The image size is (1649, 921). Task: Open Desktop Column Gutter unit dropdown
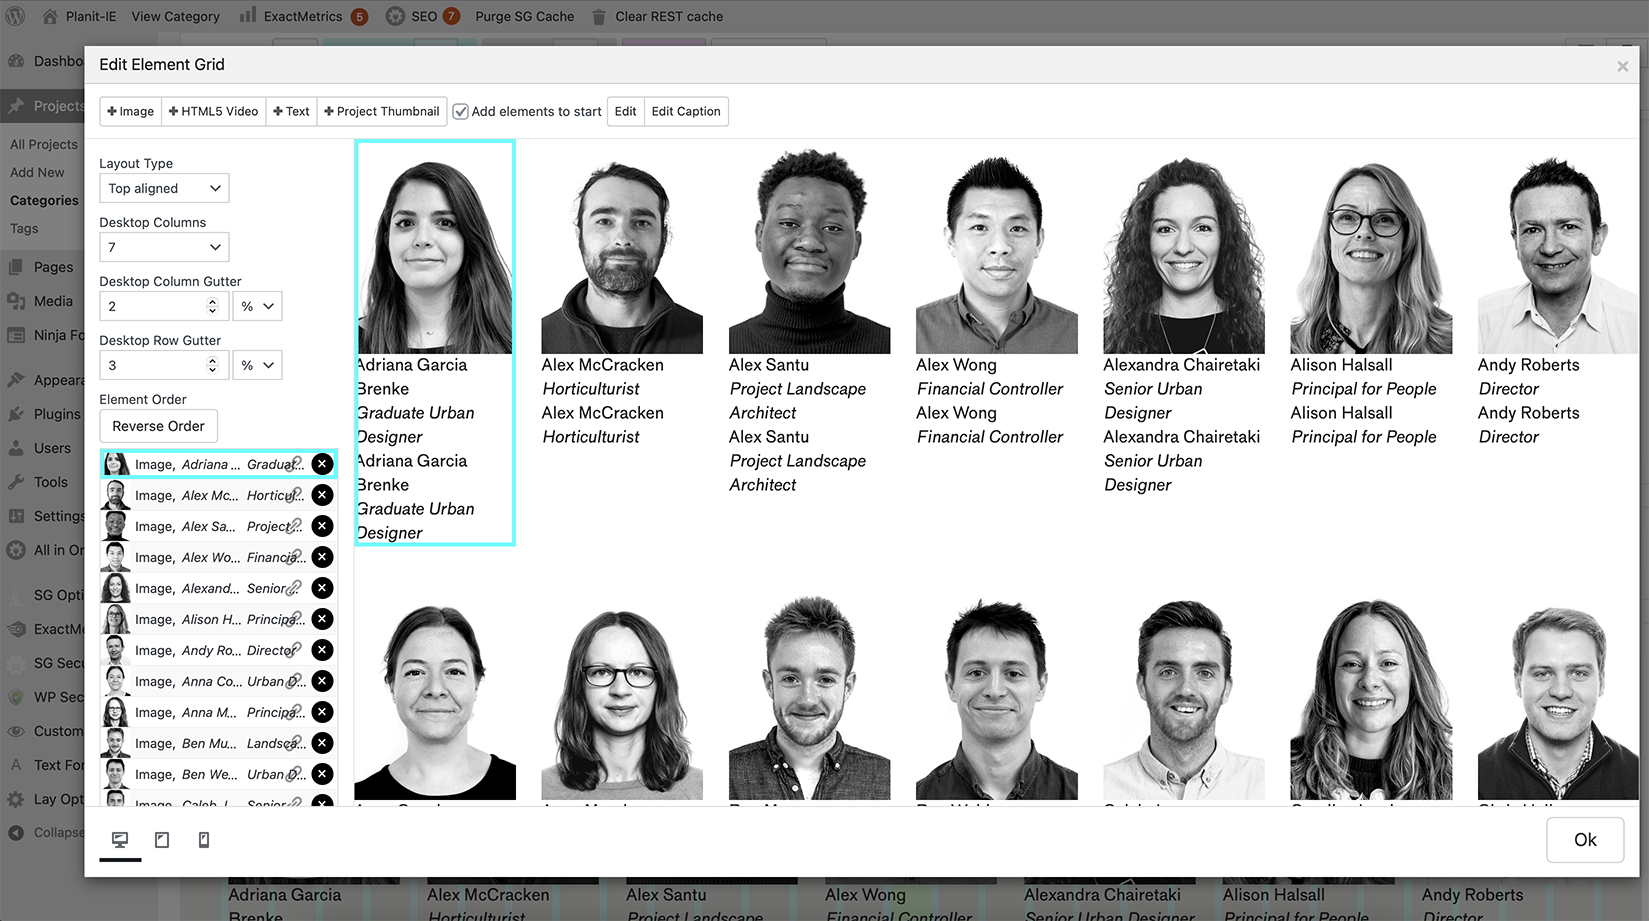point(257,306)
